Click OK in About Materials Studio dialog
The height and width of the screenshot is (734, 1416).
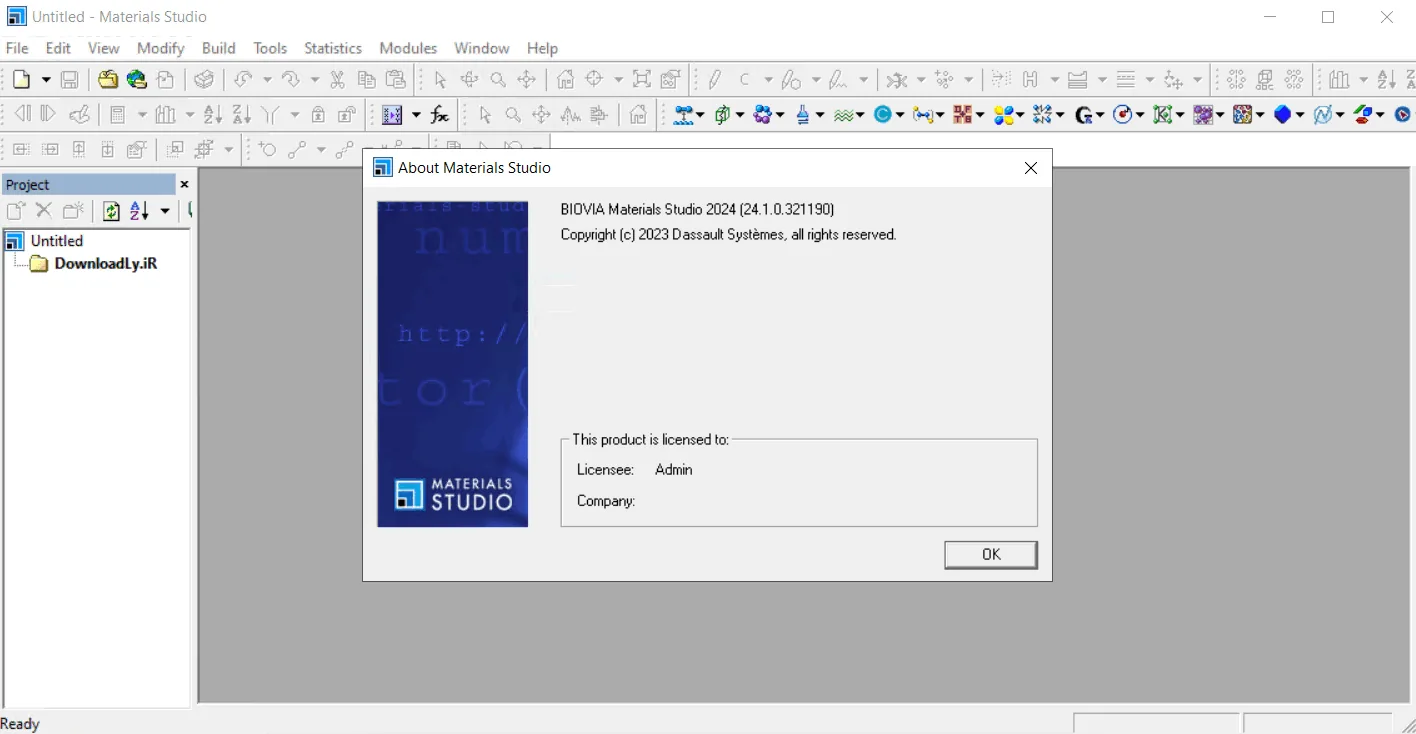coord(991,555)
